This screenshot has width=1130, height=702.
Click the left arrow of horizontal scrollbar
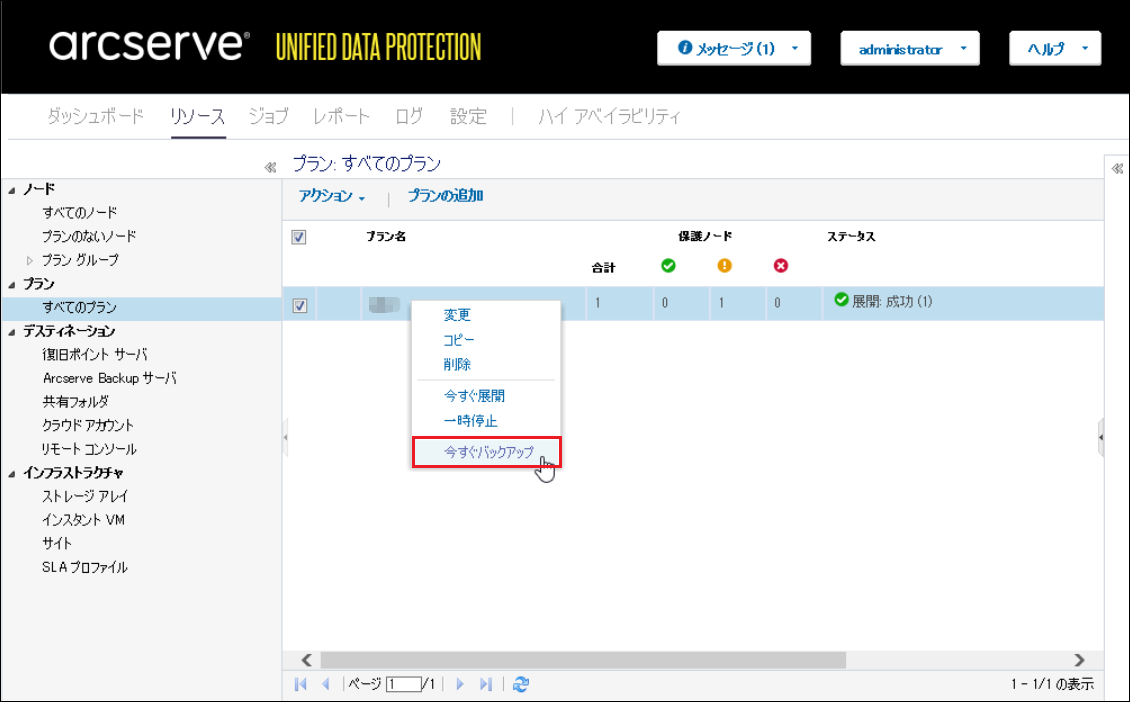pos(306,660)
